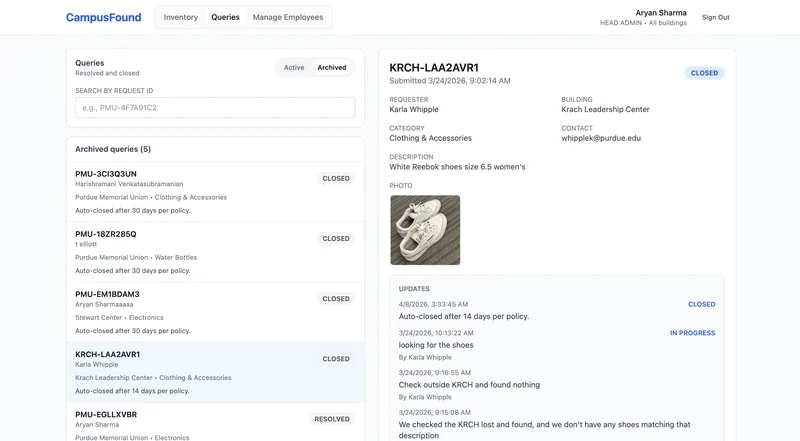
Task: Click the IN PROGRESS update label
Action: [x=692, y=333]
